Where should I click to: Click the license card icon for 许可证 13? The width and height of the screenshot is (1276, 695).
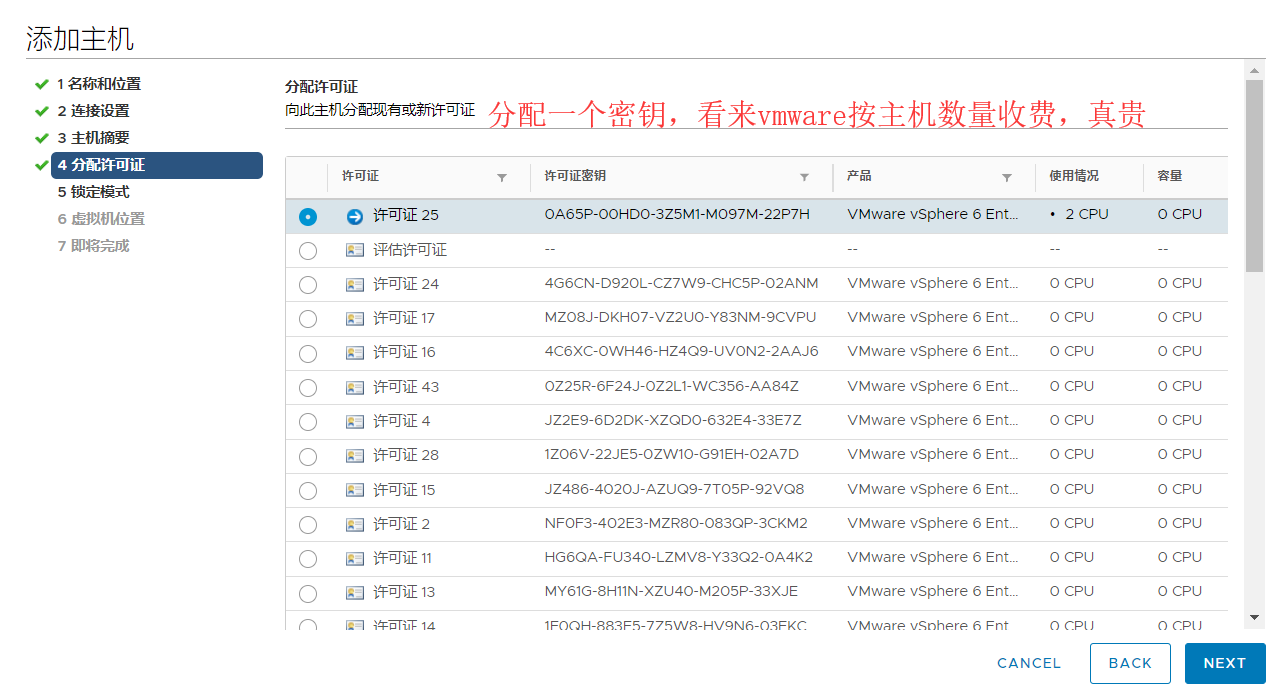(x=355, y=593)
